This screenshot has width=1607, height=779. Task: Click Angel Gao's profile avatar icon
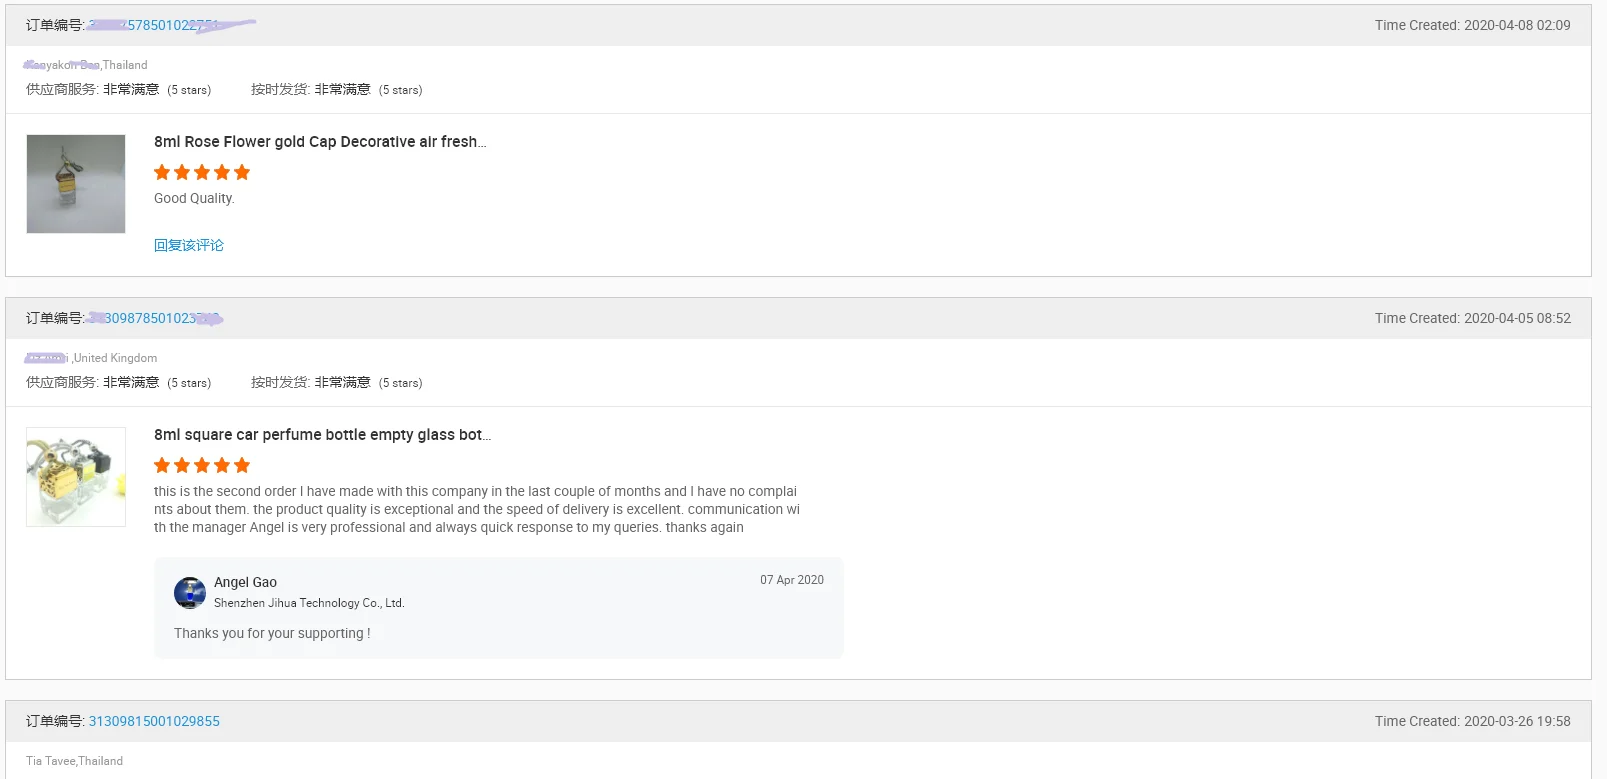[x=190, y=593]
